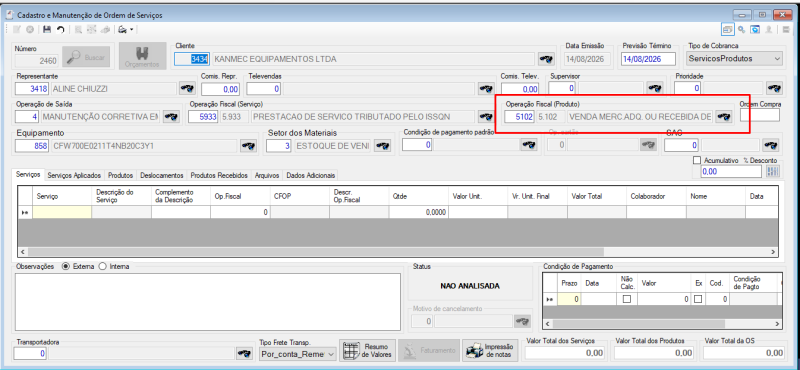Viewport: 800px width, 370px height.
Task: Open Resumo de Valores
Action: tap(367, 351)
